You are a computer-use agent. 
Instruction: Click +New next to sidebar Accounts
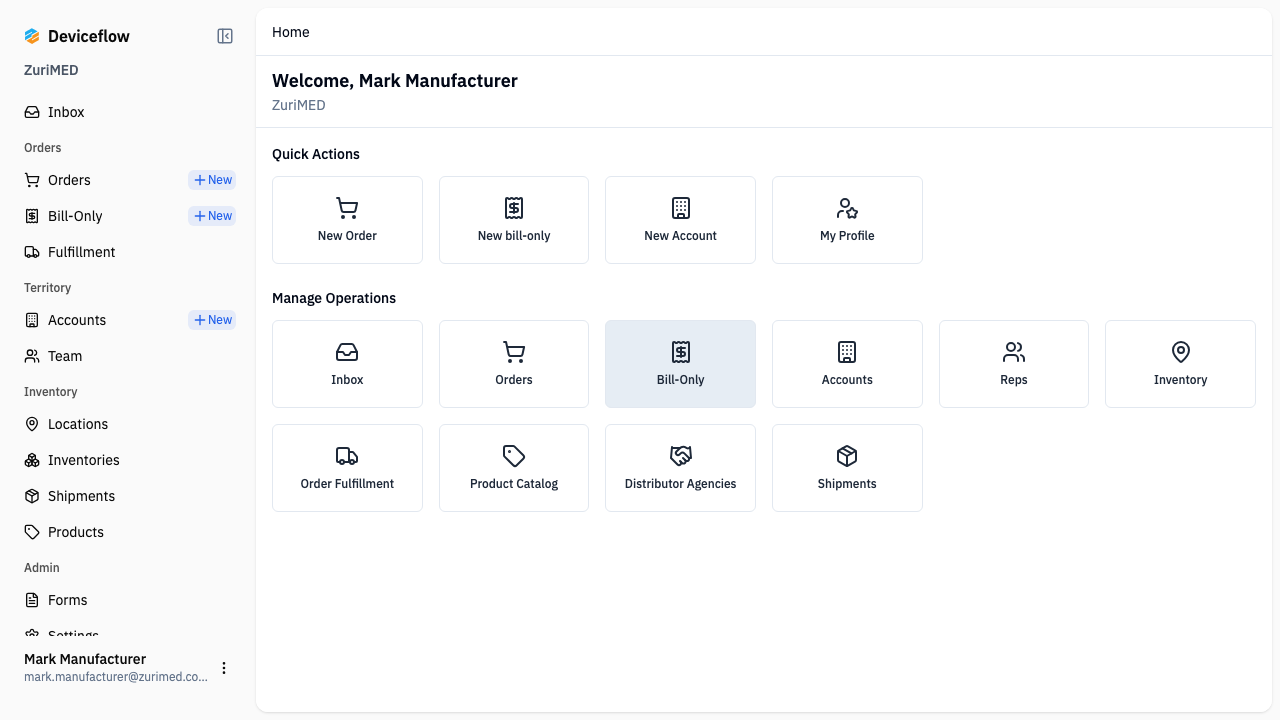point(212,320)
